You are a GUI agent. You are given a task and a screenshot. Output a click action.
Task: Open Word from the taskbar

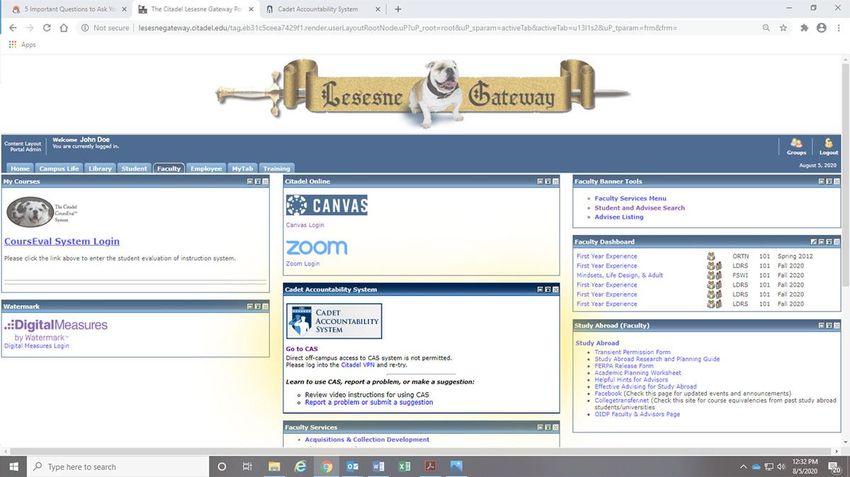coord(378,466)
